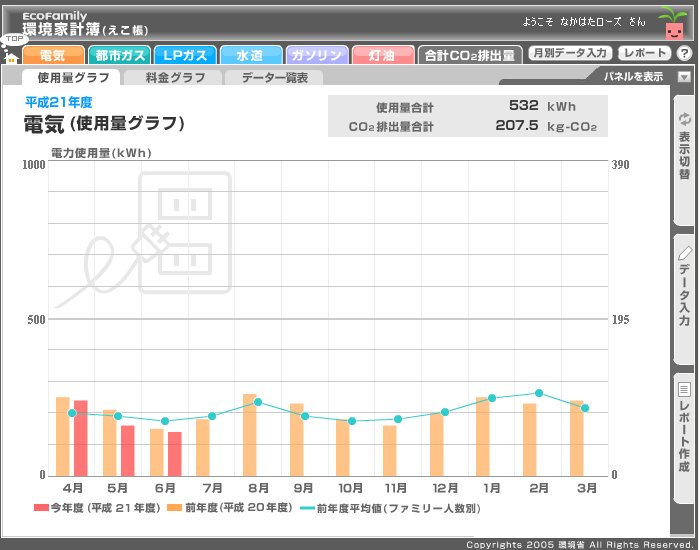The image size is (700, 550).
Task: Open the ガソリン tab
Action: 316,55
